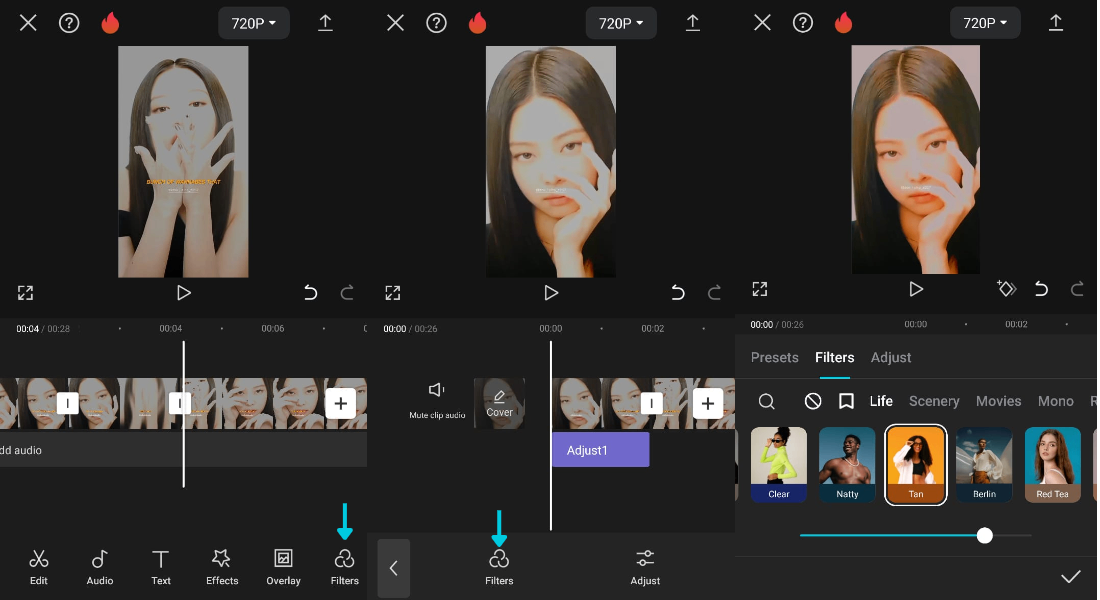Add a clip in the middle timeline
This screenshot has width=1100, height=600.
(708, 404)
